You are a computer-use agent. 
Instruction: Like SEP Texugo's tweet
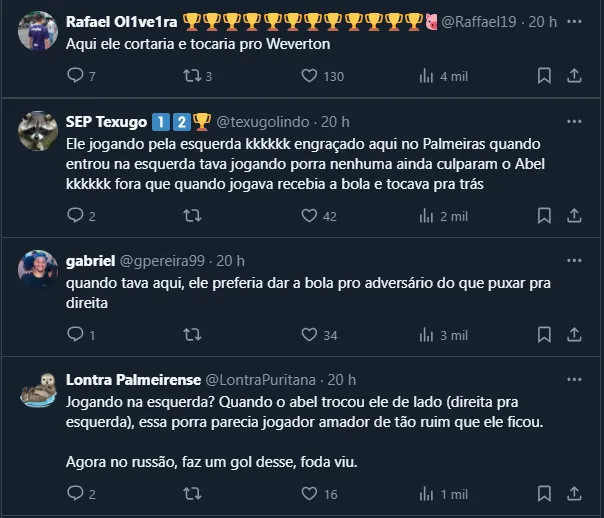coord(310,215)
